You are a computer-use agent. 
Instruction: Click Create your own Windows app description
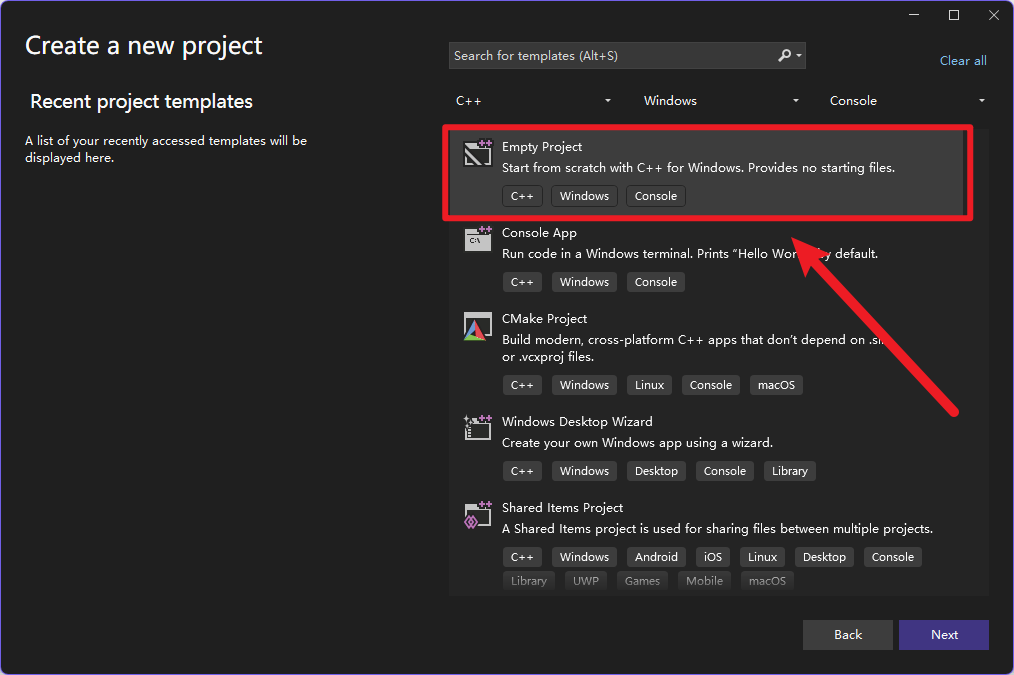[x=638, y=443]
